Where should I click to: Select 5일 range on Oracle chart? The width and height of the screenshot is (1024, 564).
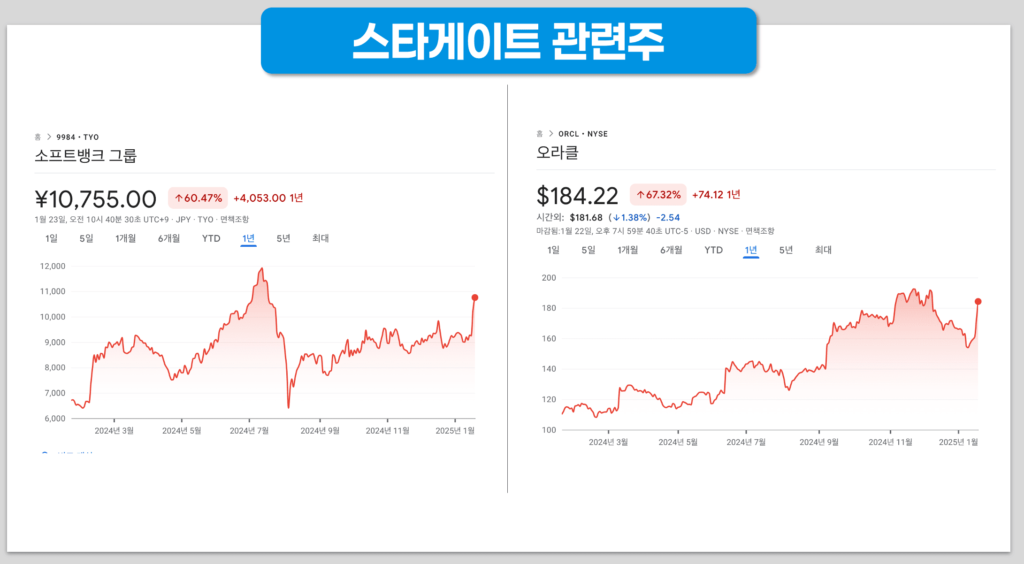point(588,251)
